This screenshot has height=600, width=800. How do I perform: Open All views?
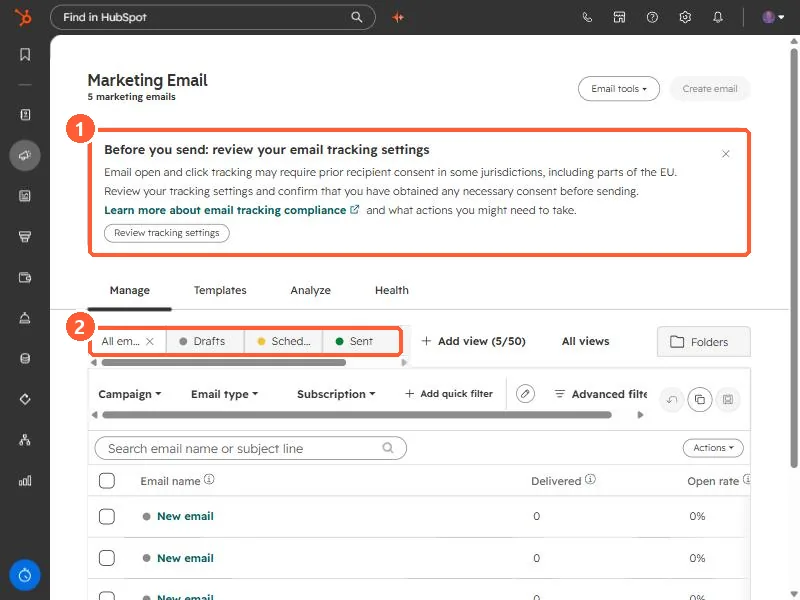coord(585,341)
